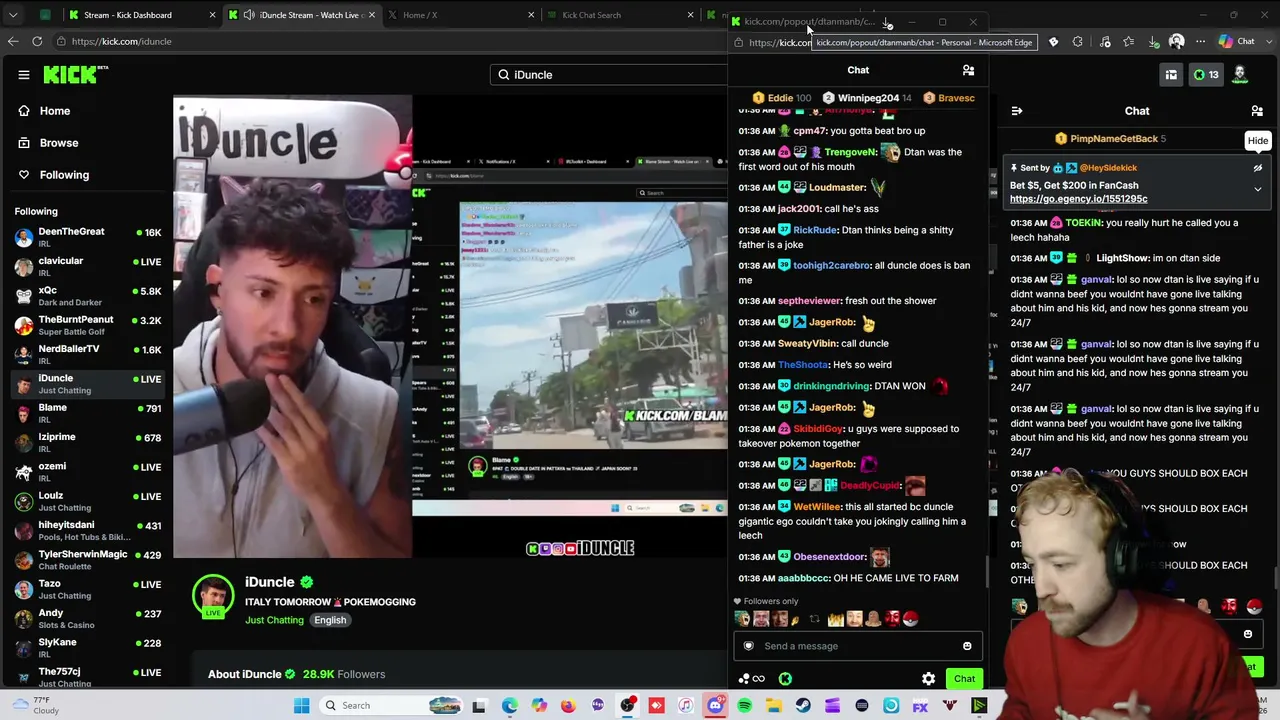Open TheBurntPeanut channel in sidebar
The width and height of the screenshot is (1280, 720).
(88, 325)
